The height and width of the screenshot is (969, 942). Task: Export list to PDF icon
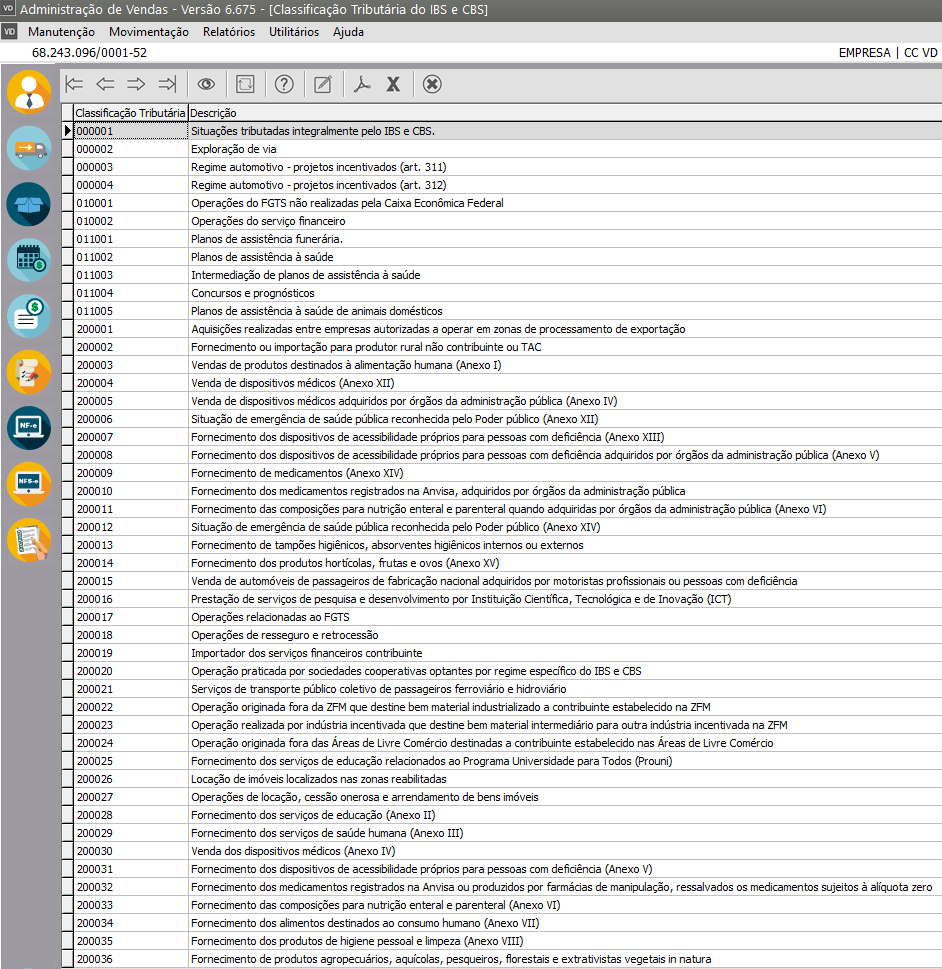click(362, 84)
